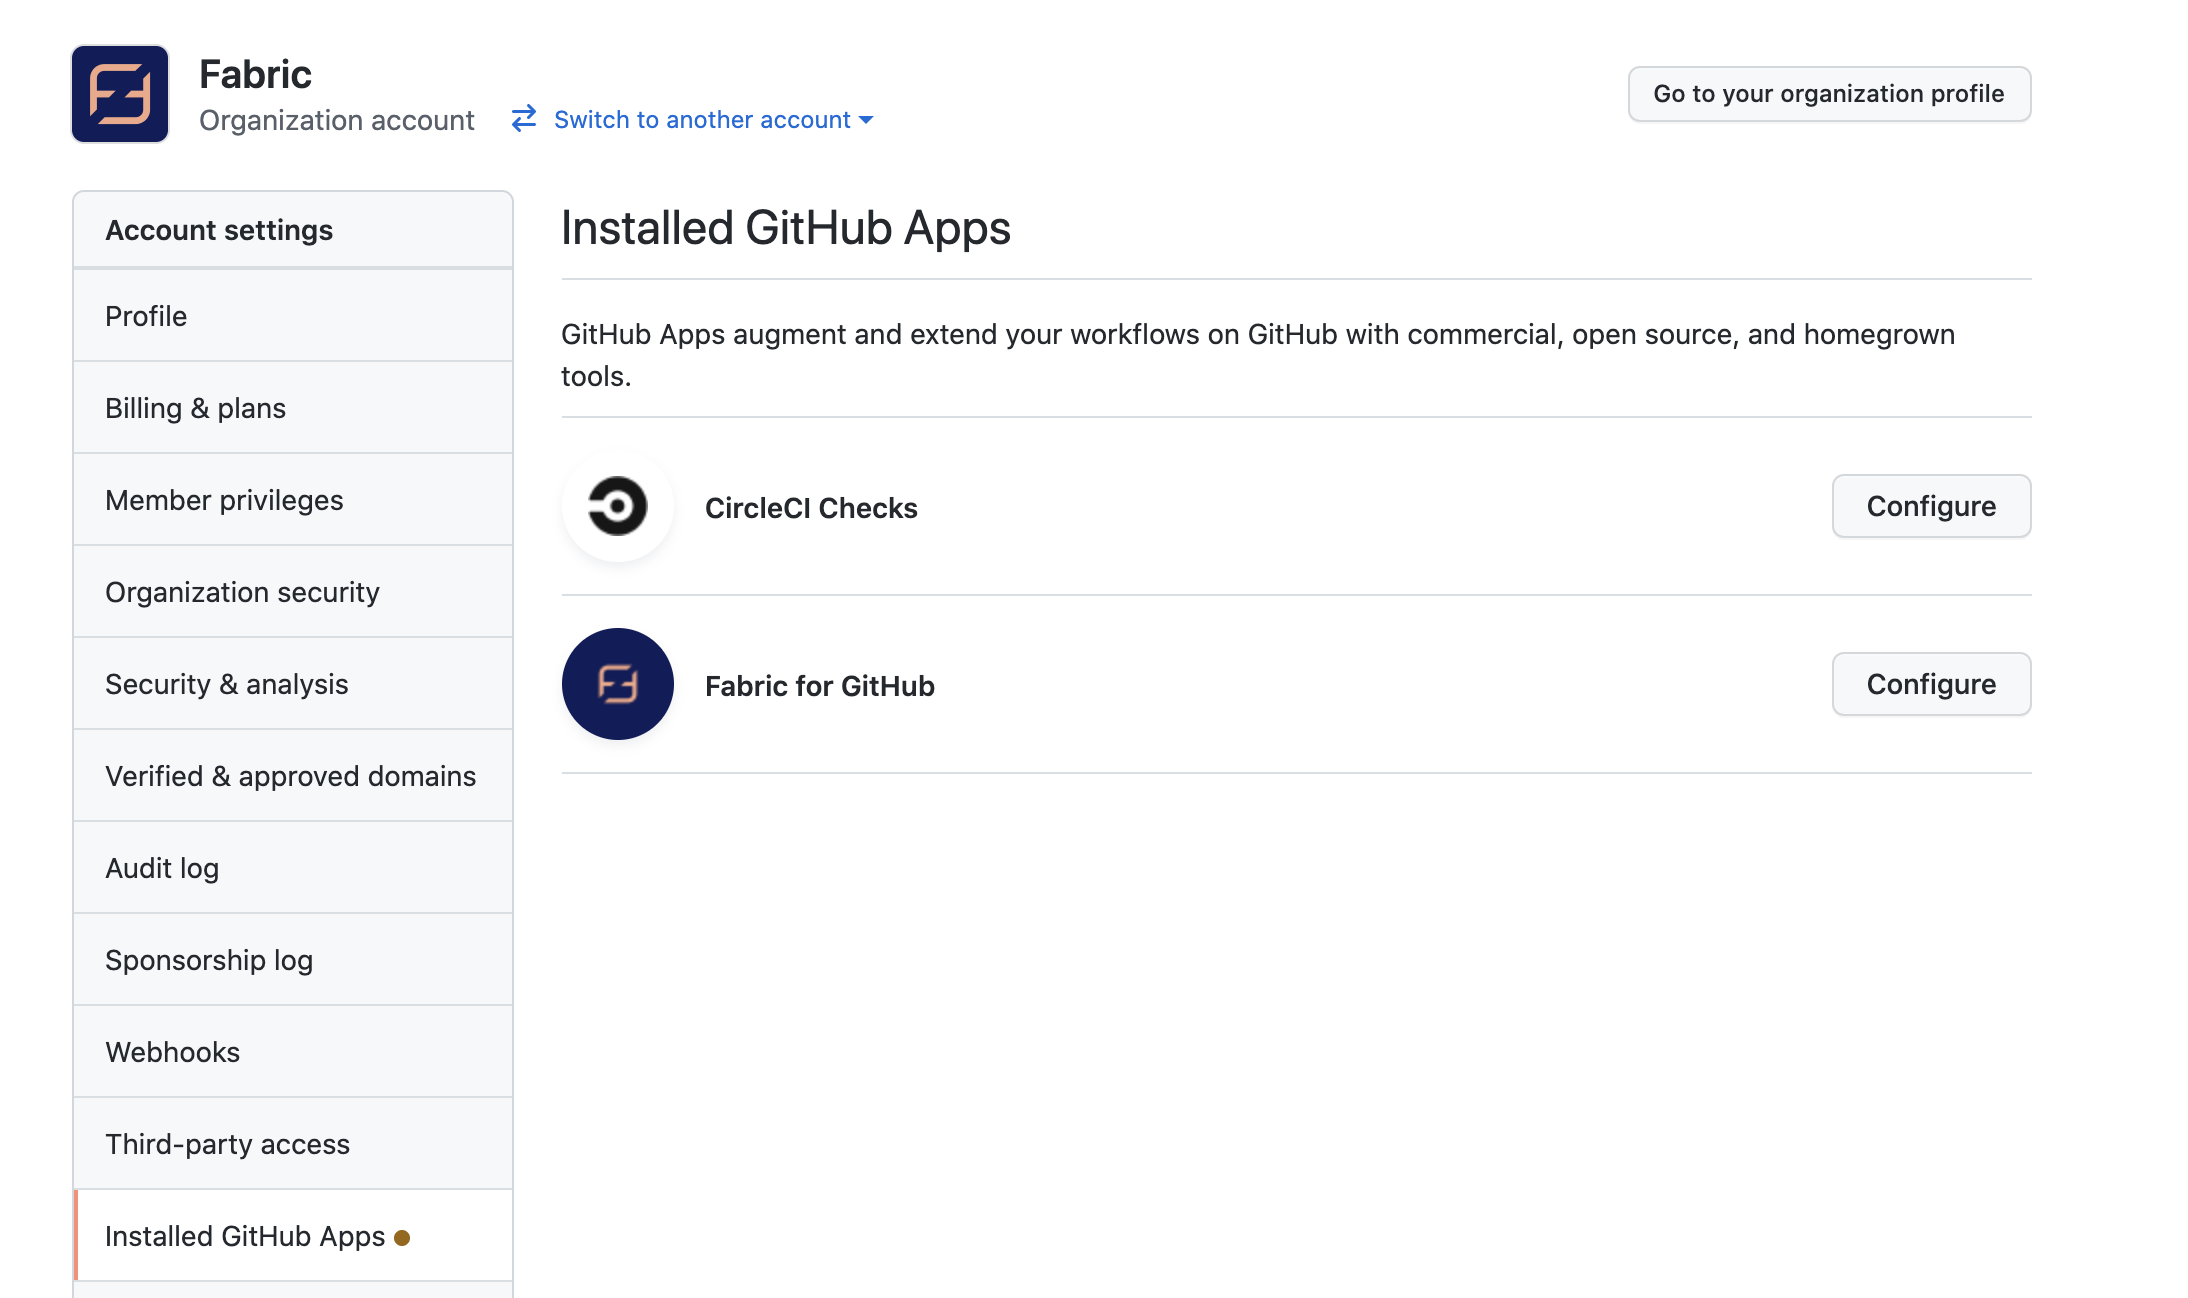
Task: Click the Organization account label
Action: click(337, 120)
